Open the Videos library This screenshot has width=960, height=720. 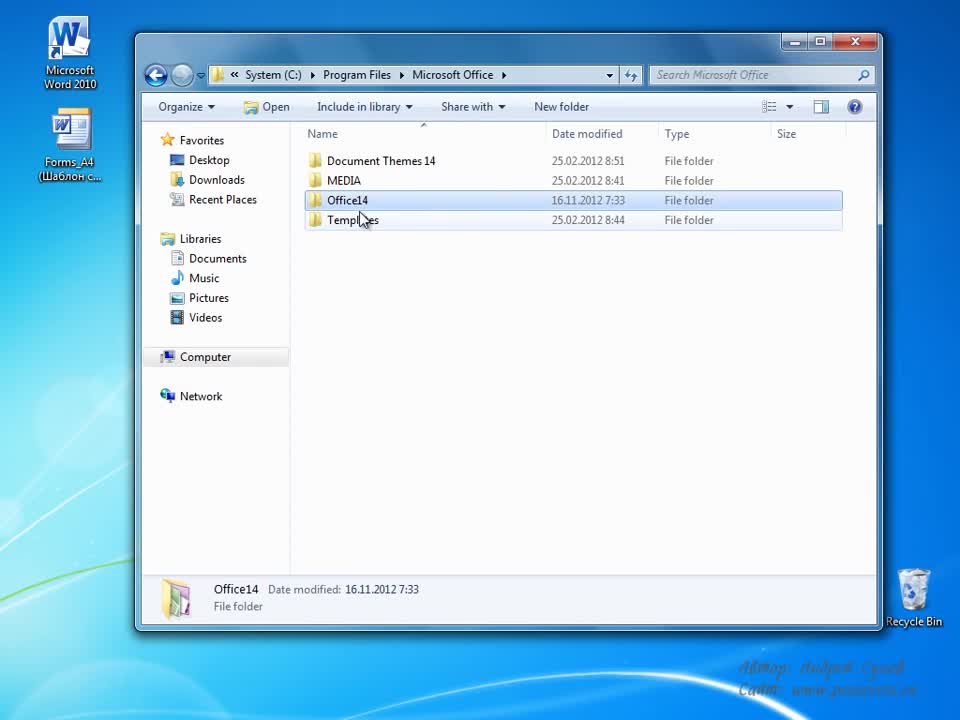point(205,317)
